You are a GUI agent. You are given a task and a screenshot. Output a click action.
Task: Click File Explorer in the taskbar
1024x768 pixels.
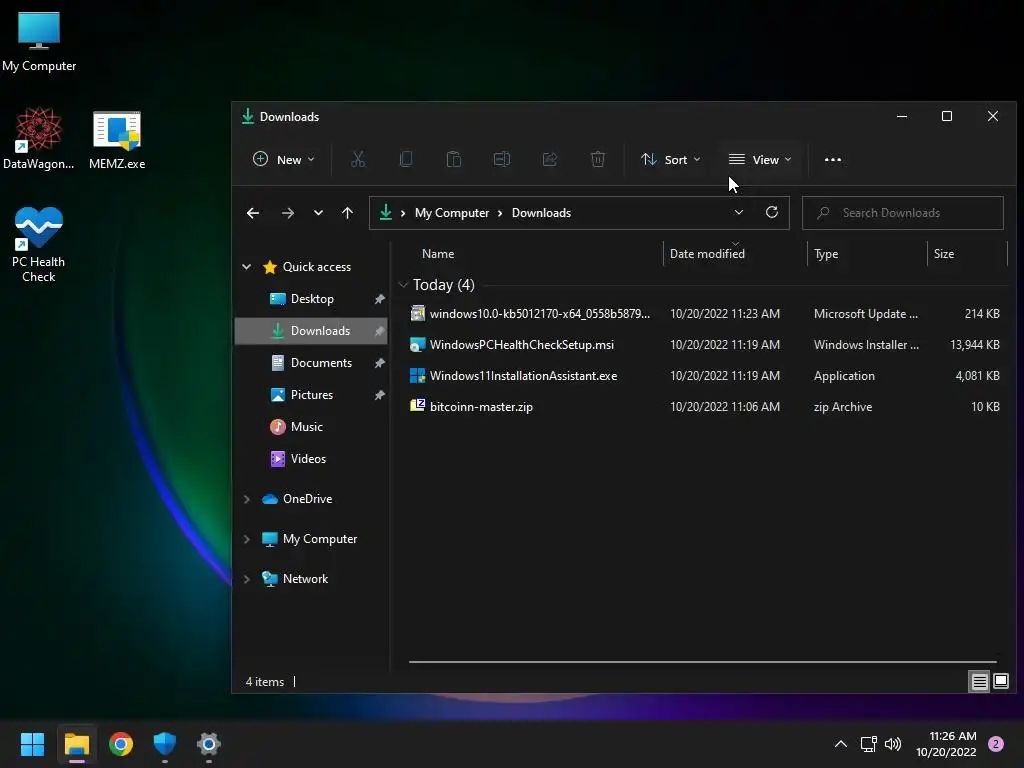click(76, 744)
